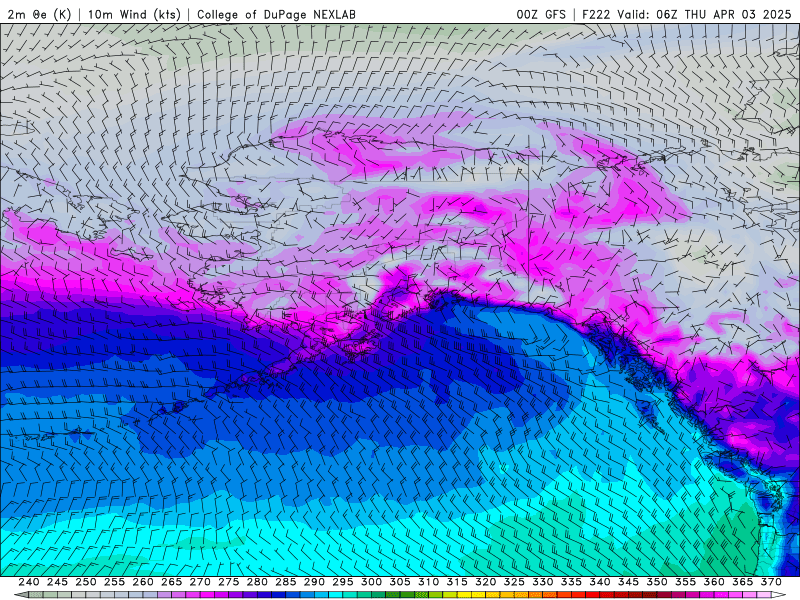Image resolution: width=800 pixels, height=600 pixels.
Task: Click the 260 label on the color scale
Action: (143, 582)
